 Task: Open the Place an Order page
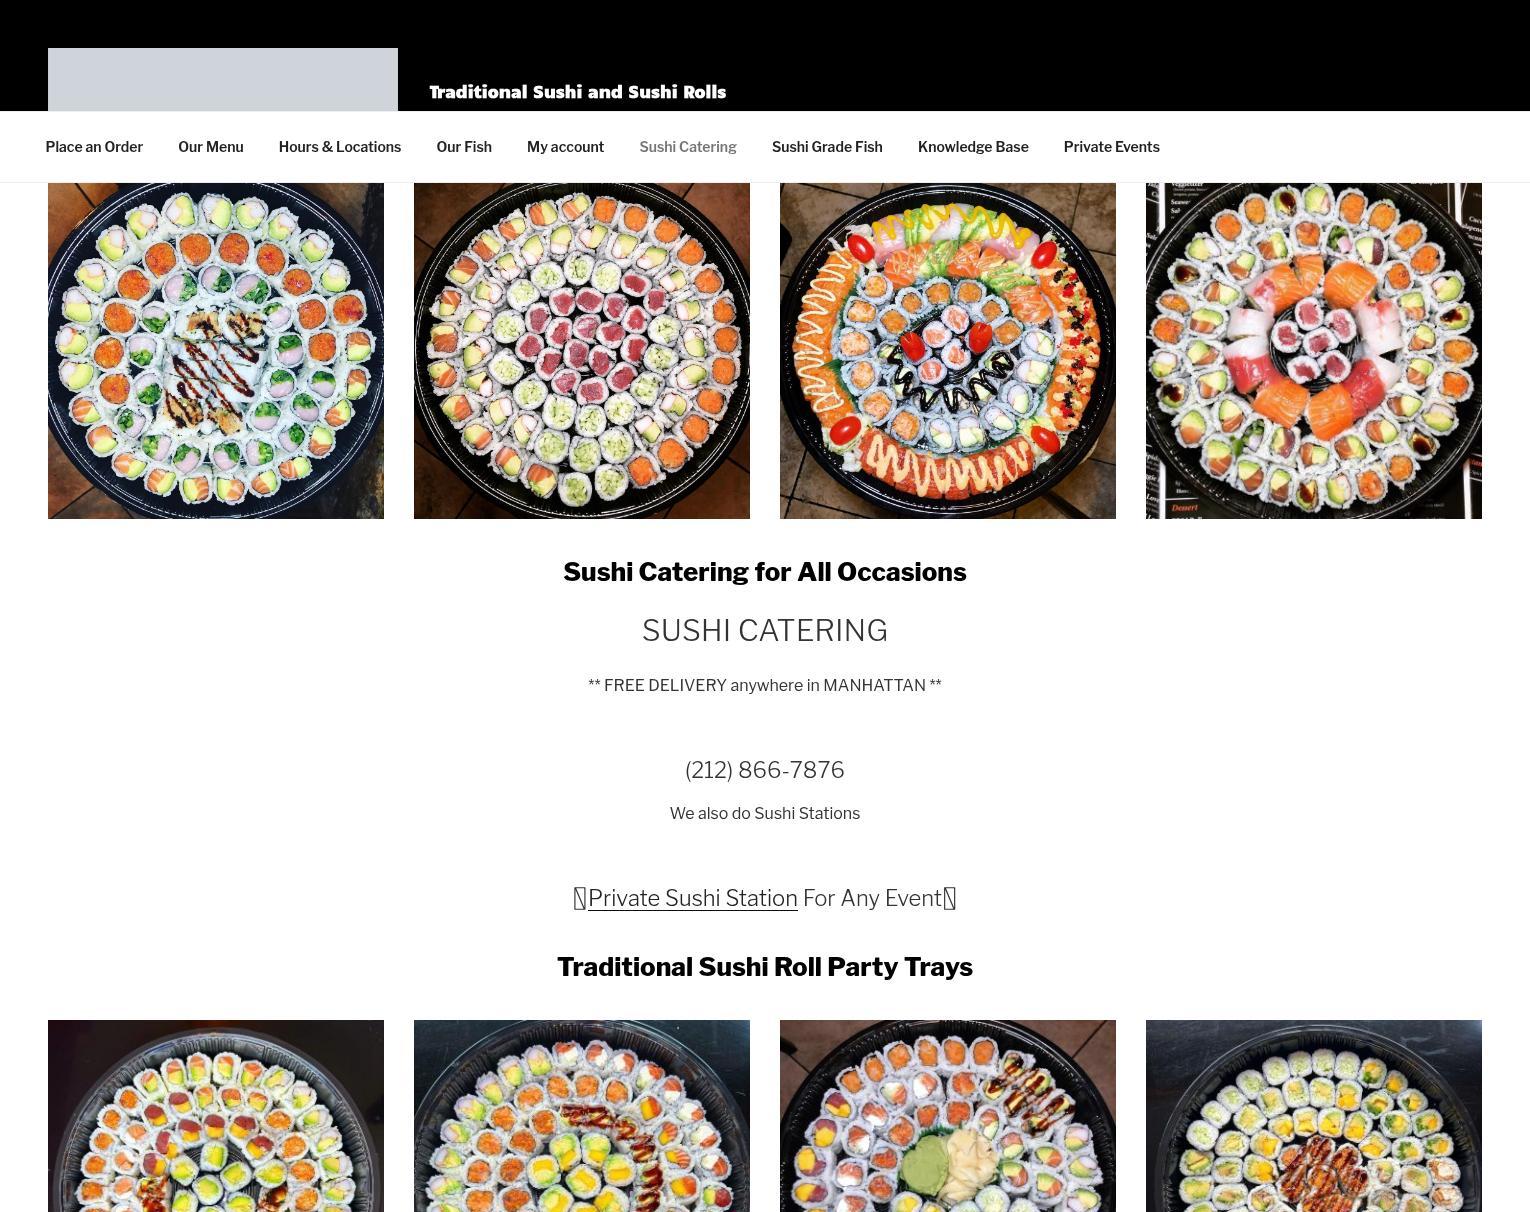coord(94,147)
